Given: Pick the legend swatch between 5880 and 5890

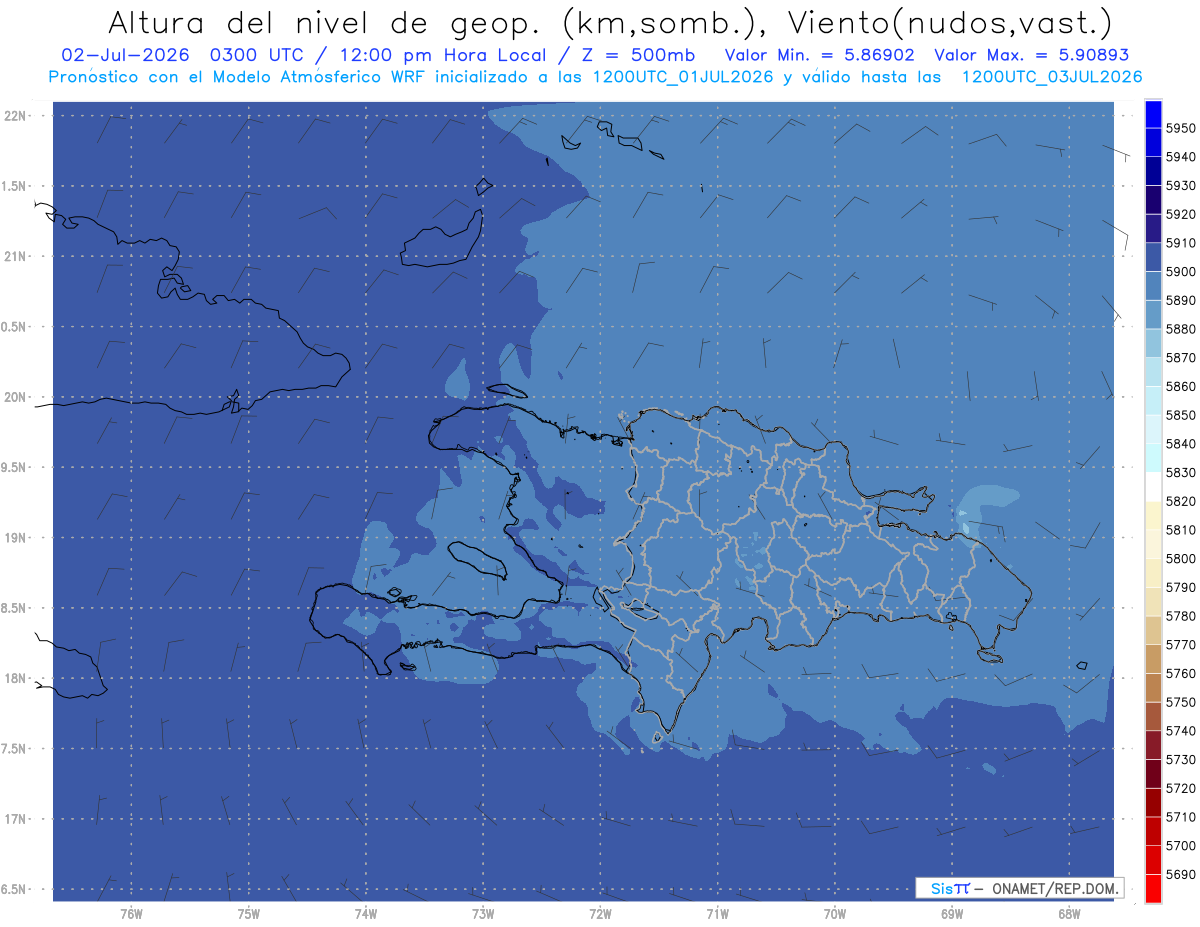Looking at the screenshot, I should click(x=1152, y=315).
